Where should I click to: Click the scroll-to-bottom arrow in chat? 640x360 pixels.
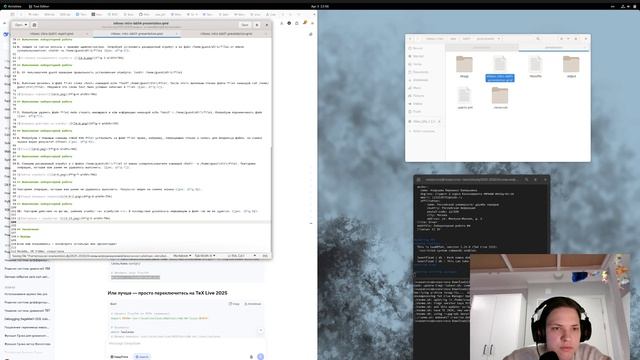[x=260, y=330]
